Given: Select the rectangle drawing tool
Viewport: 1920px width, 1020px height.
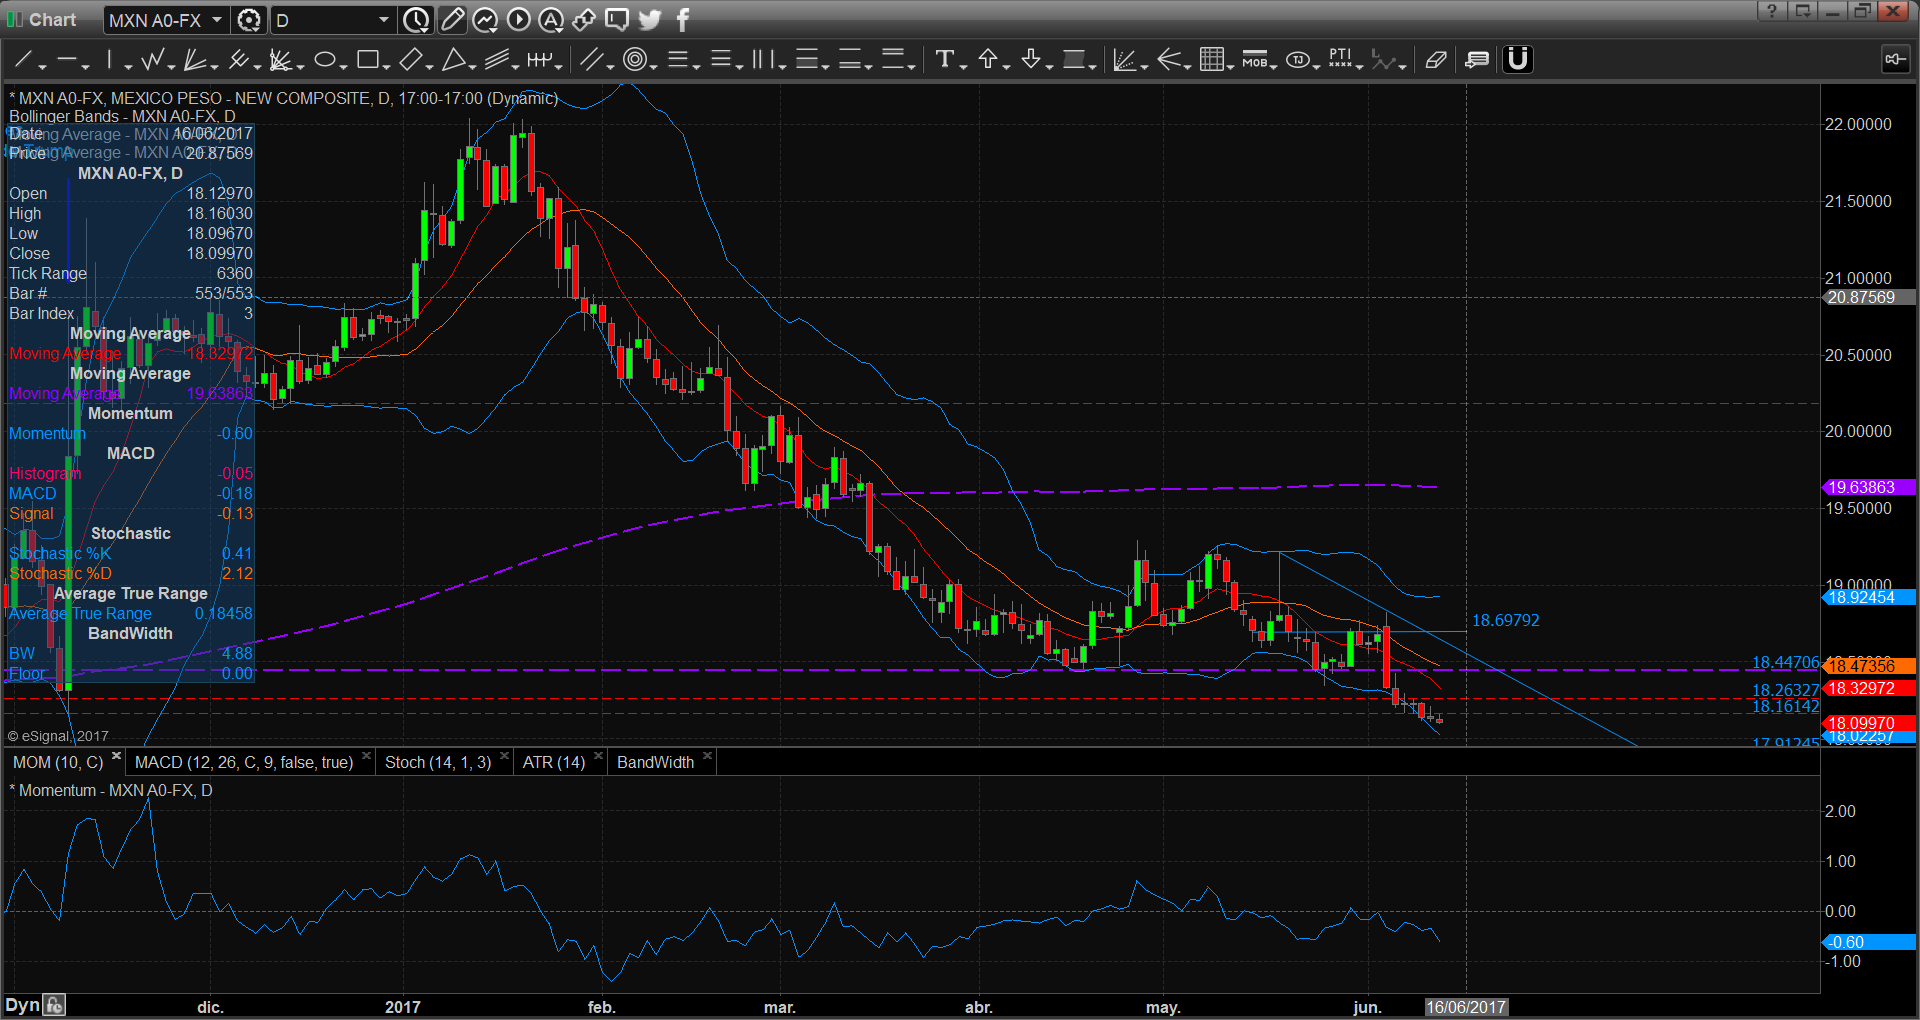Looking at the screenshot, I should [367, 60].
